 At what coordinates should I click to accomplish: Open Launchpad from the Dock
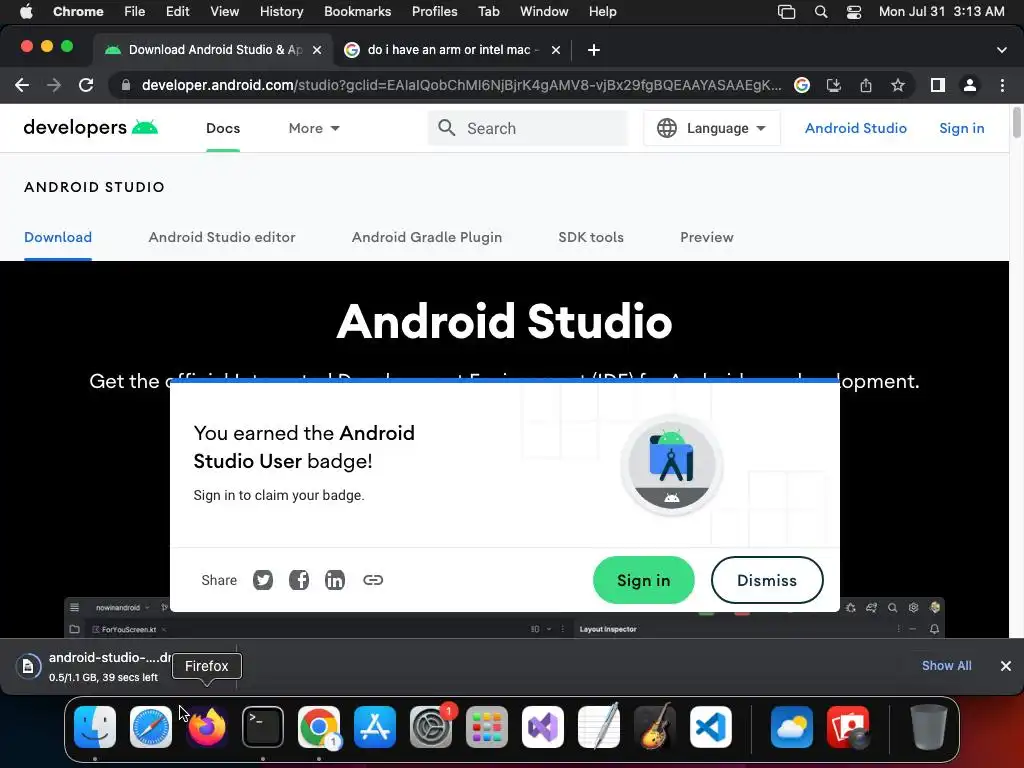tap(487, 727)
